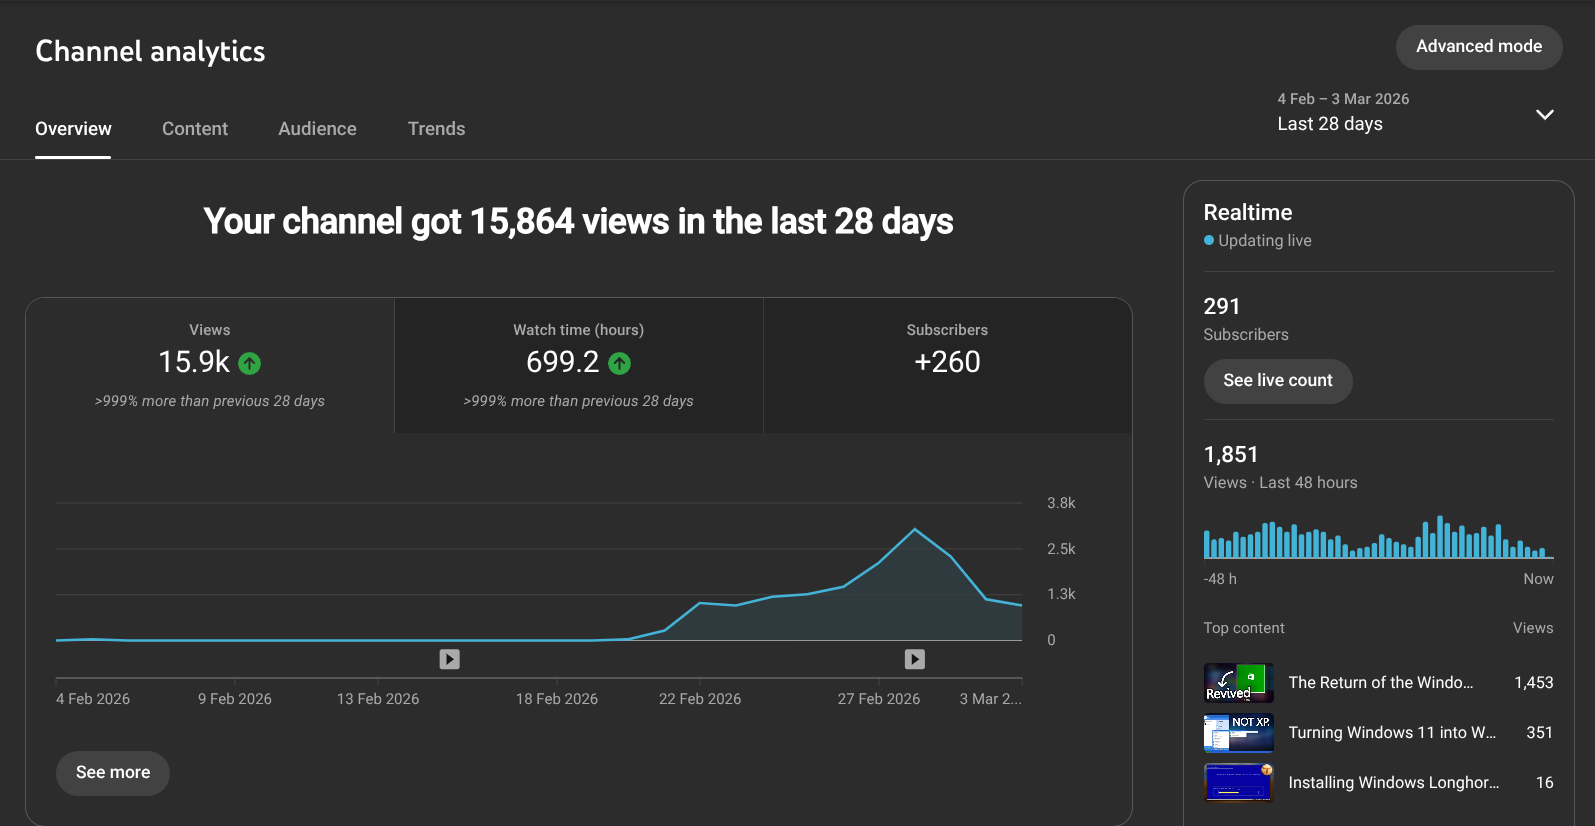Select the Trends tab
This screenshot has width=1595, height=826.
coord(436,129)
